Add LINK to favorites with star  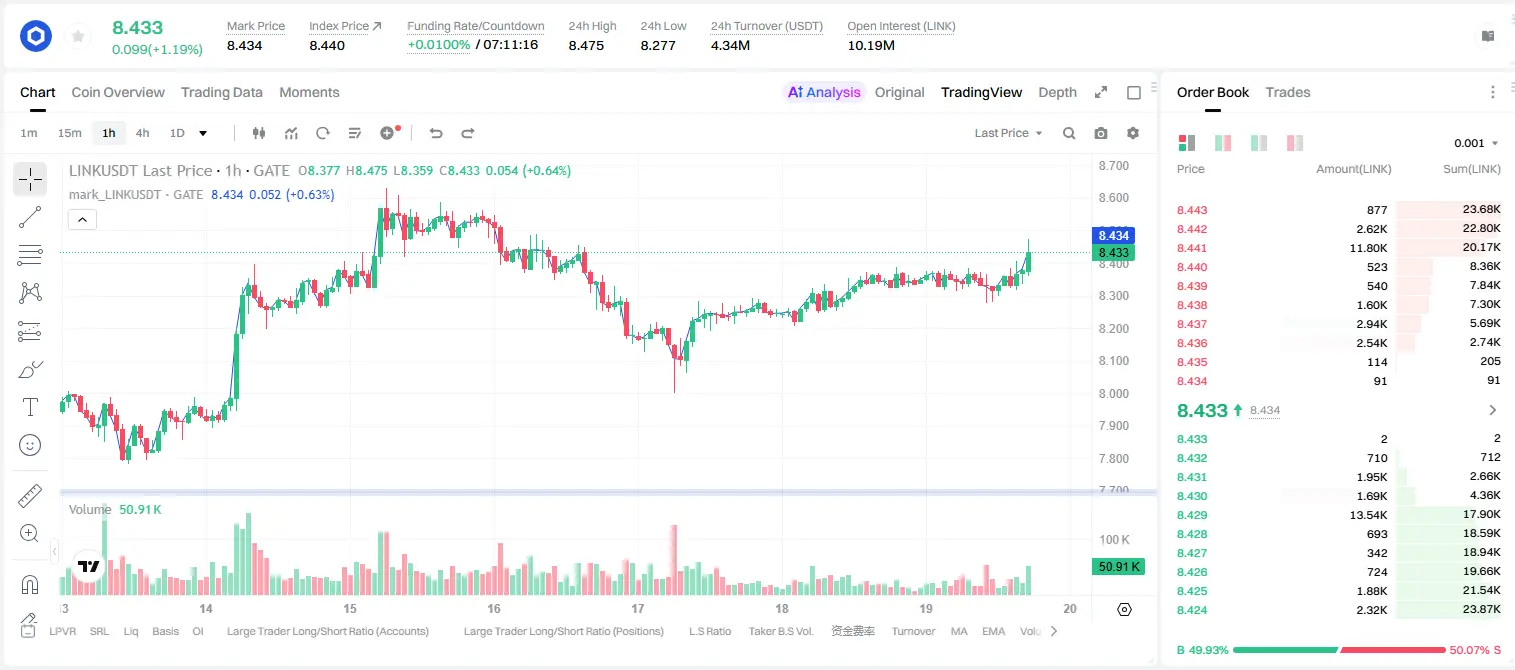[78, 37]
